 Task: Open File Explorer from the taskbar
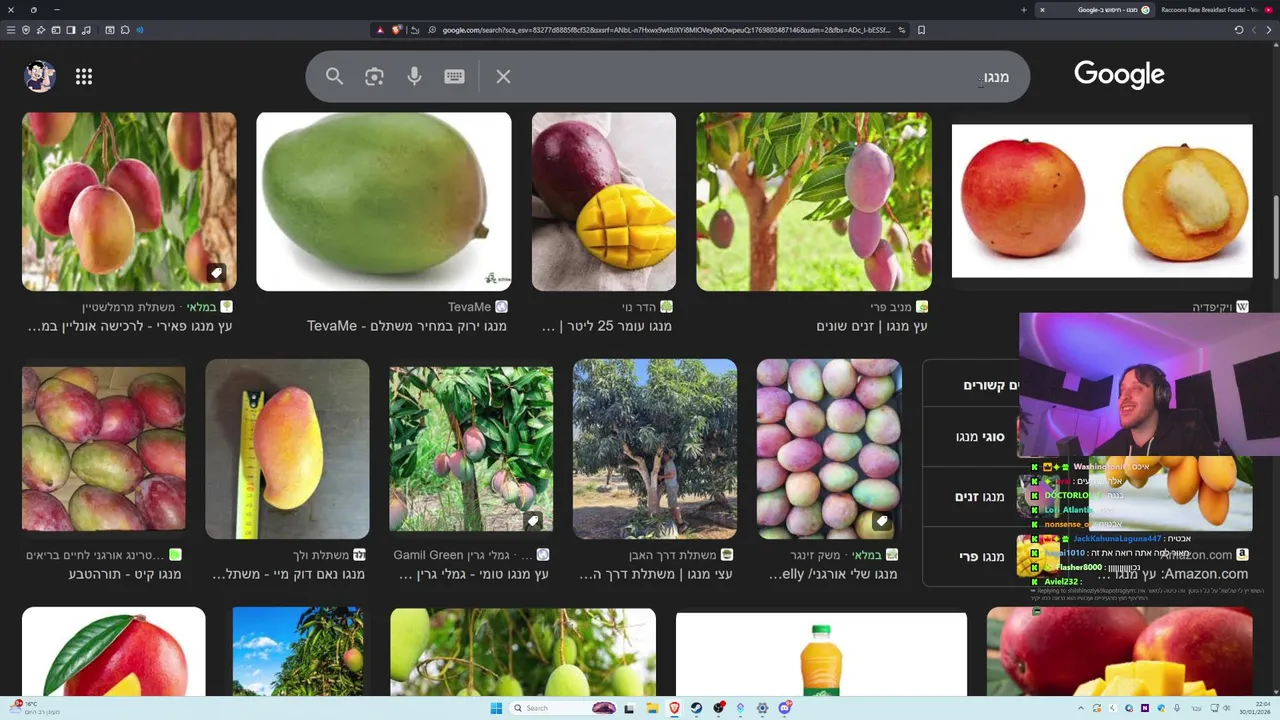pyautogui.click(x=652, y=708)
